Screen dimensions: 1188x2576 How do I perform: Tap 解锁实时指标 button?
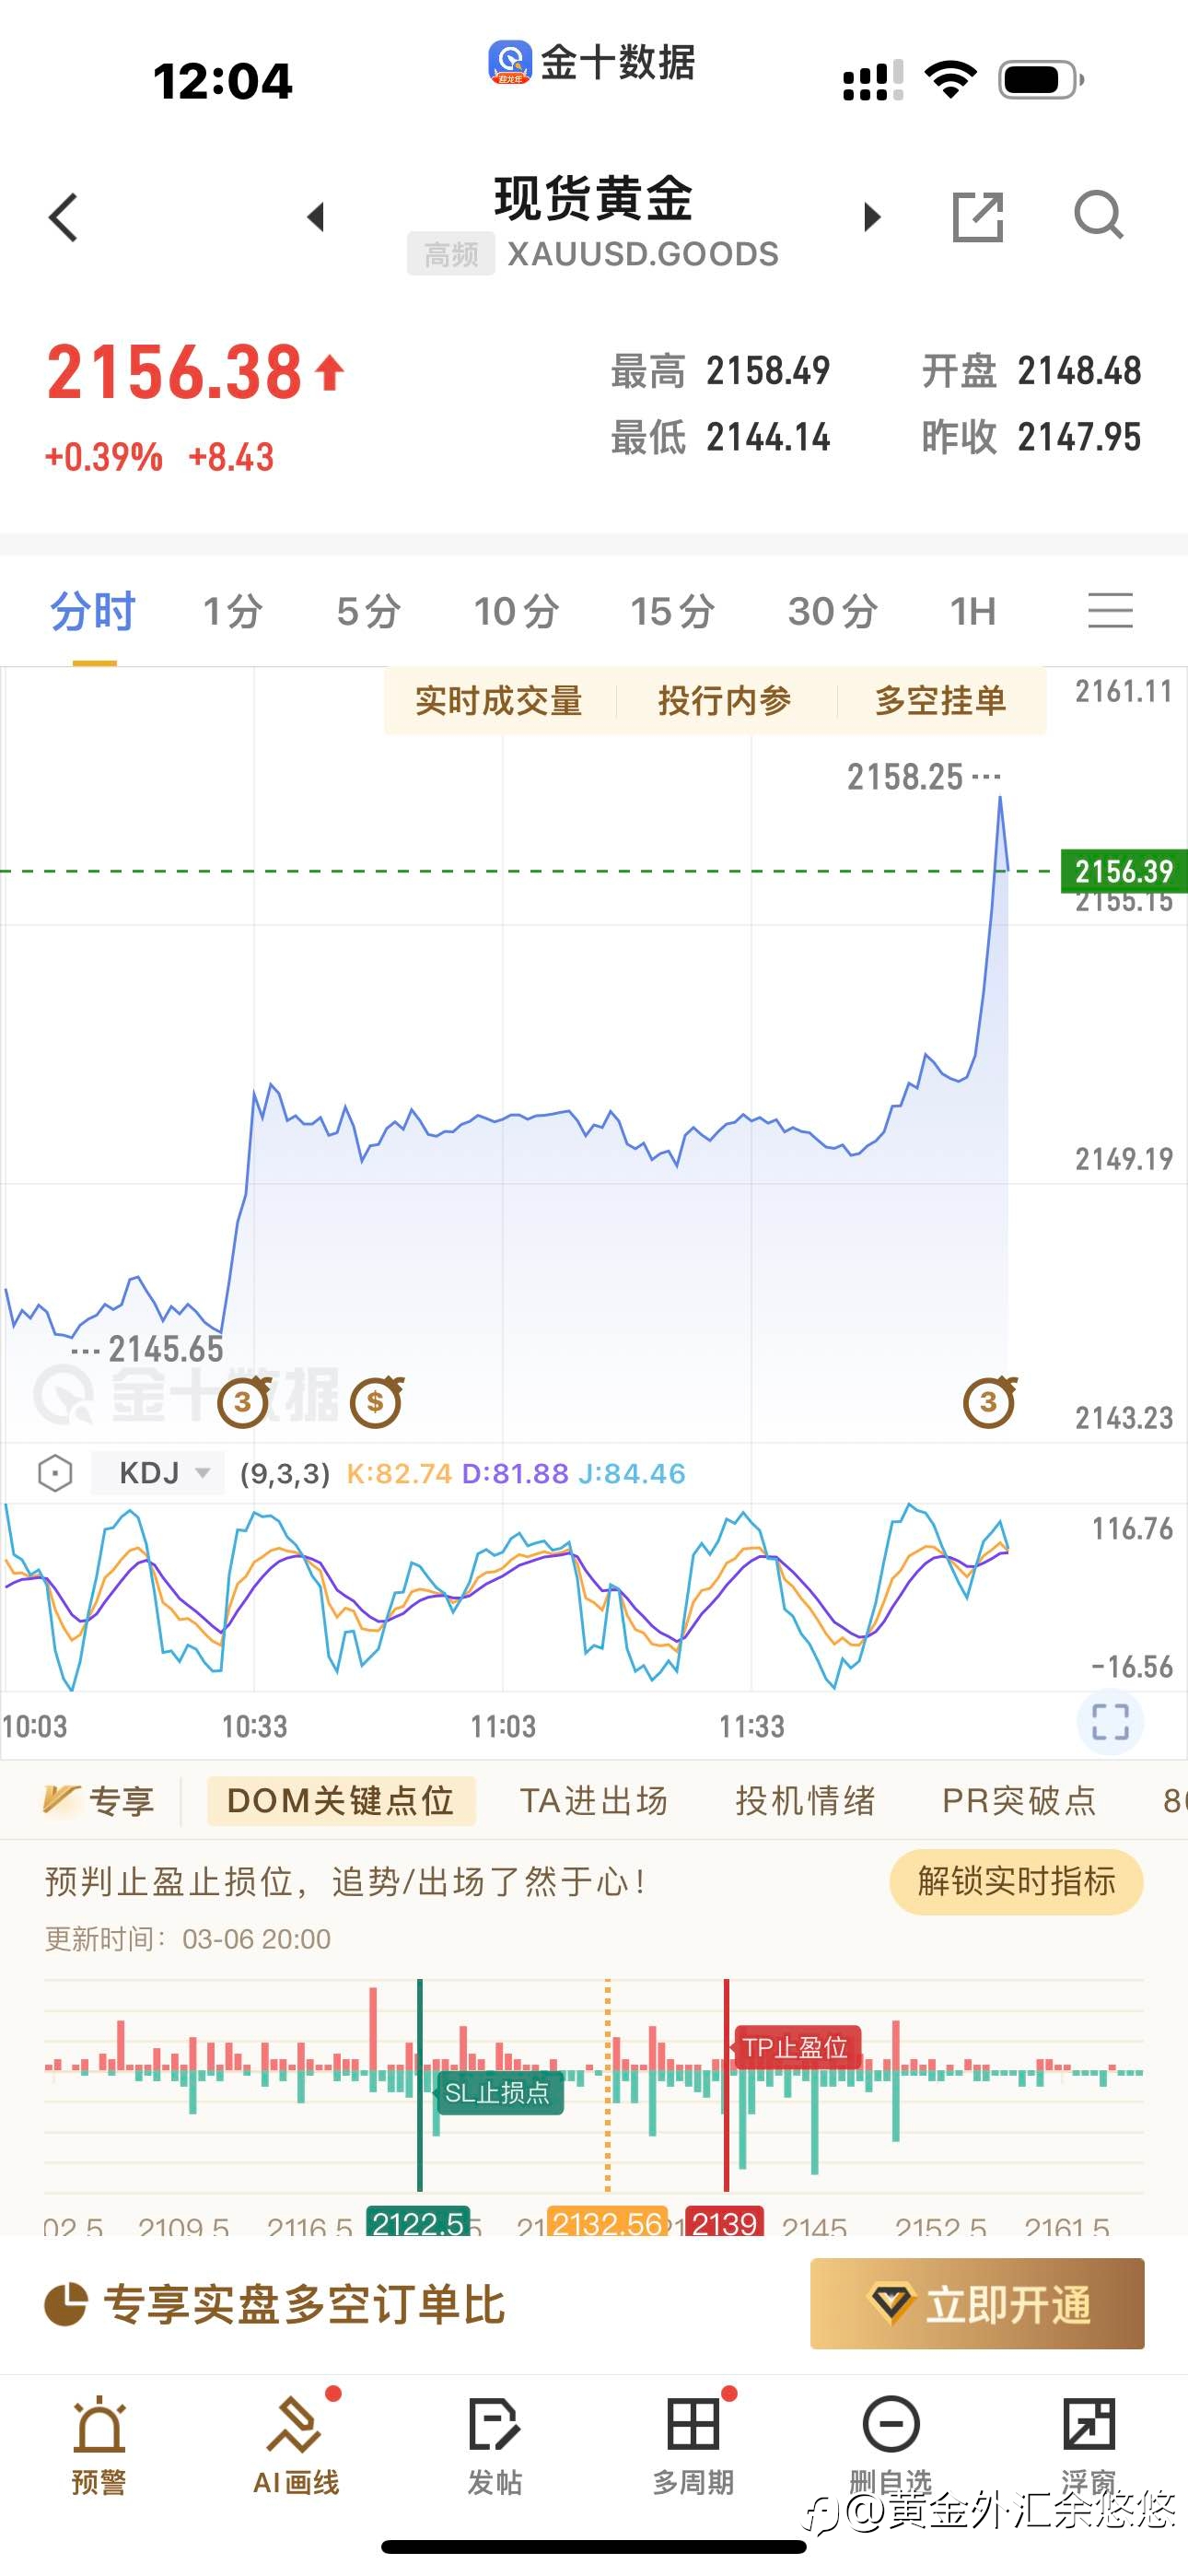(1016, 1881)
